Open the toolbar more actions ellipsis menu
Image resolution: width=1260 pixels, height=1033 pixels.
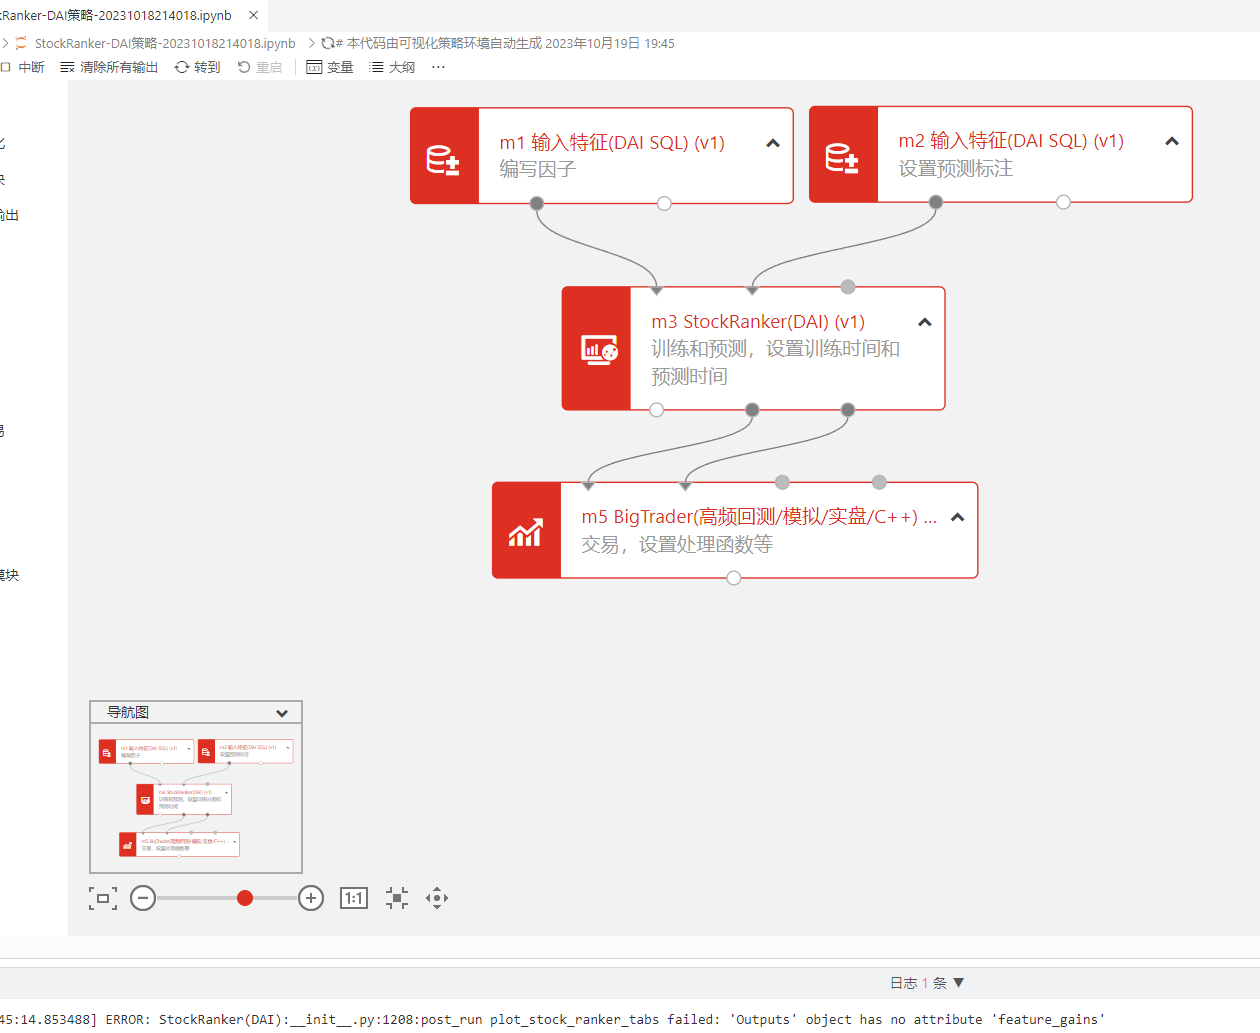tap(438, 67)
